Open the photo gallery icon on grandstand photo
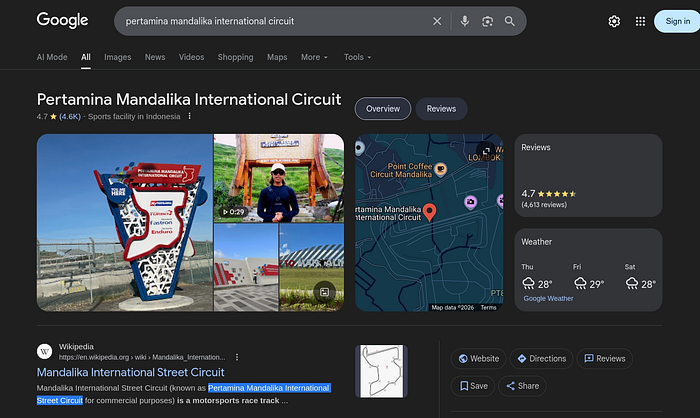This screenshot has height=418, width=700. coord(325,292)
